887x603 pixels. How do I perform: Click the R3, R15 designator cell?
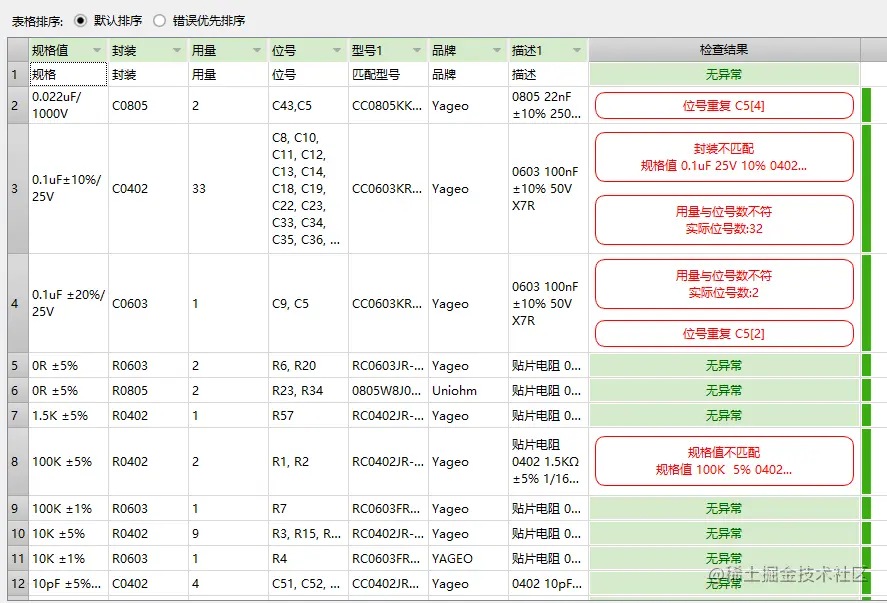308,533
